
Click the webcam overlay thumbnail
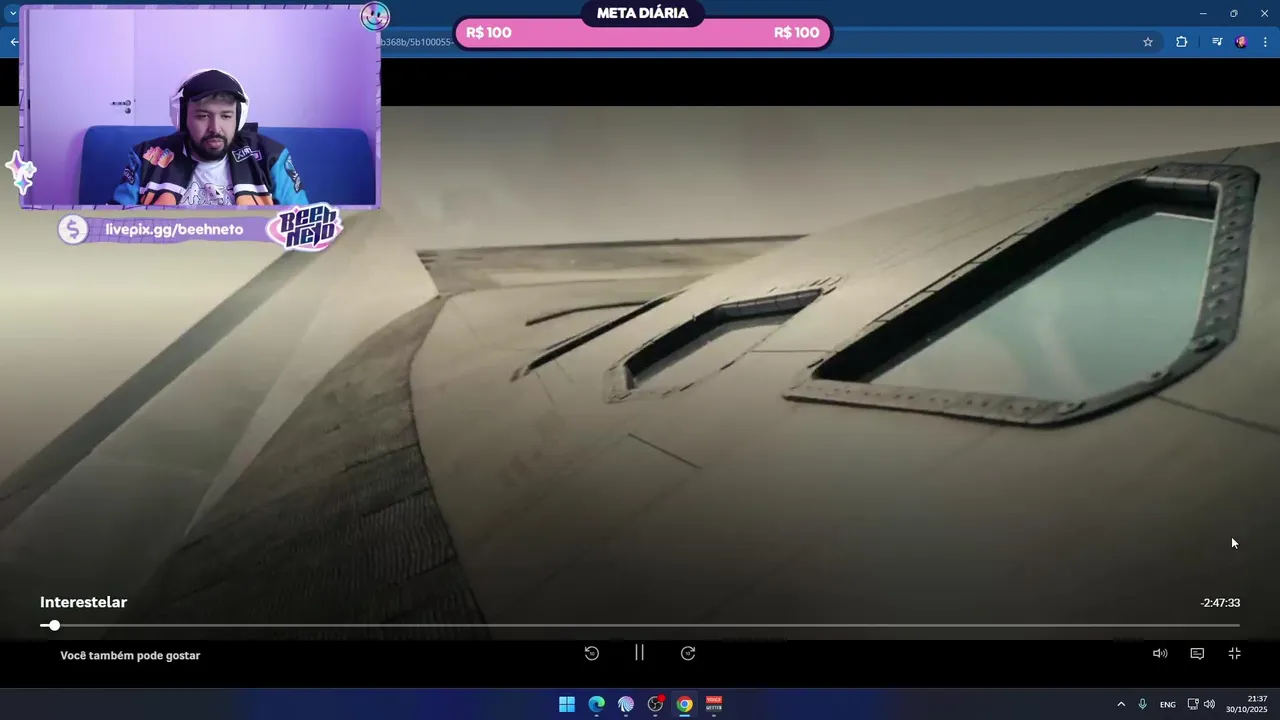coord(200,108)
